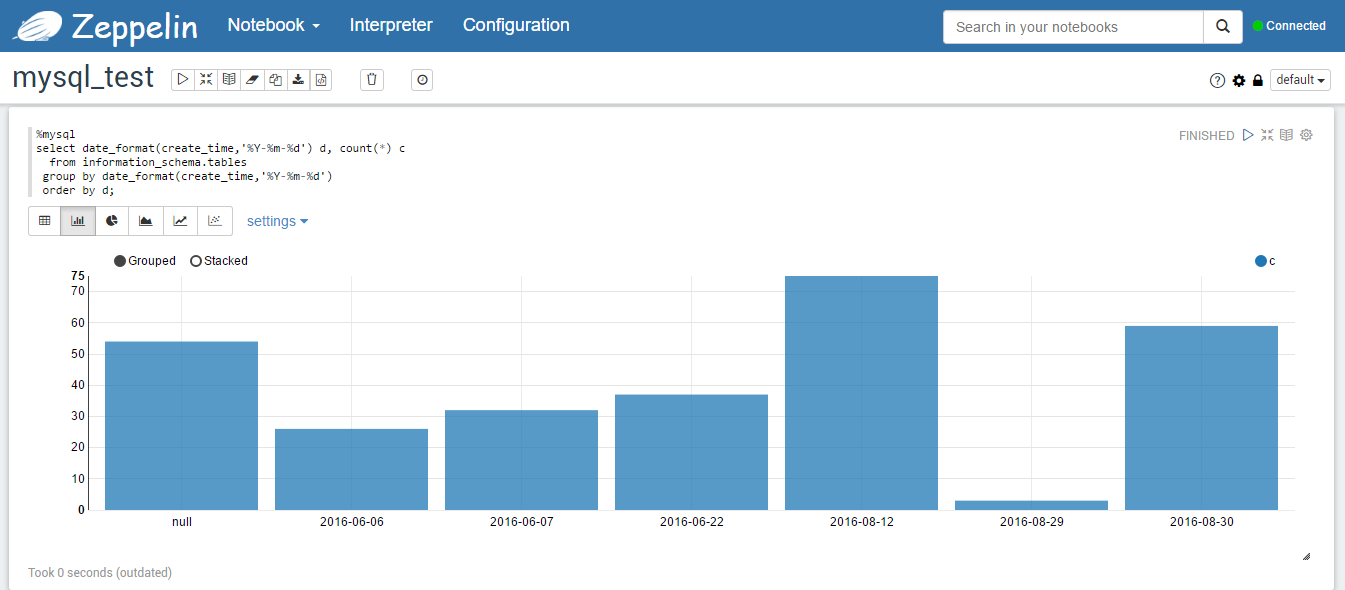Viewport: 1345px width, 590px height.
Task: Switch to pie chart view
Action: tap(112, 221)
